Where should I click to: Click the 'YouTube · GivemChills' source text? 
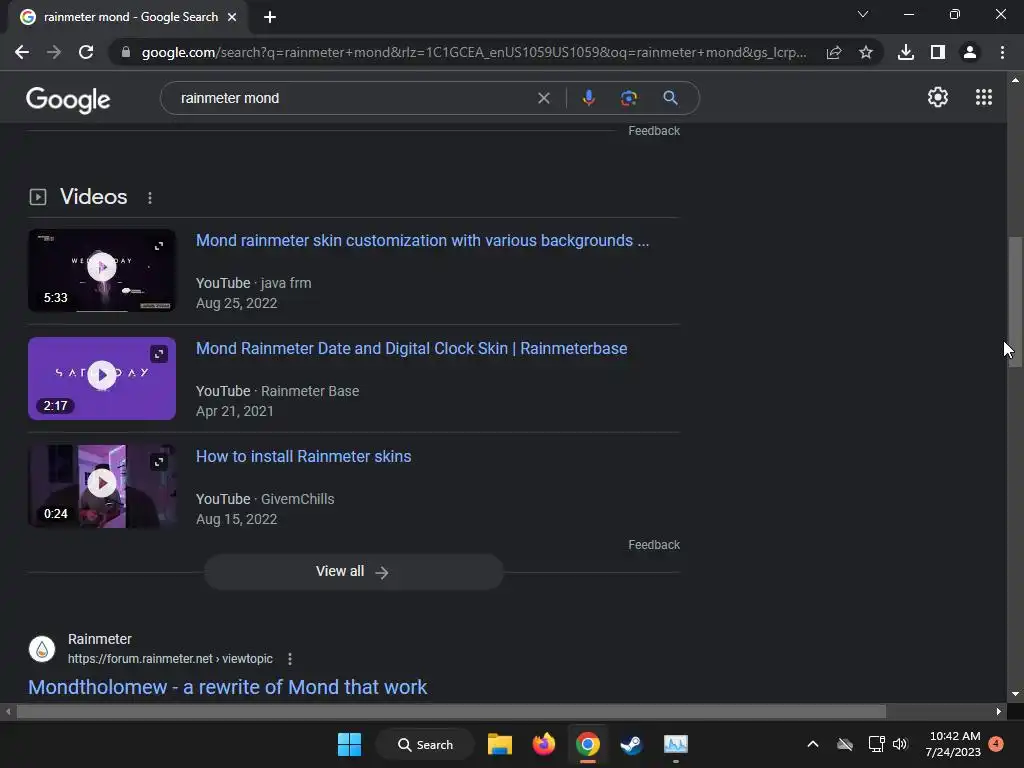[265, 499]
